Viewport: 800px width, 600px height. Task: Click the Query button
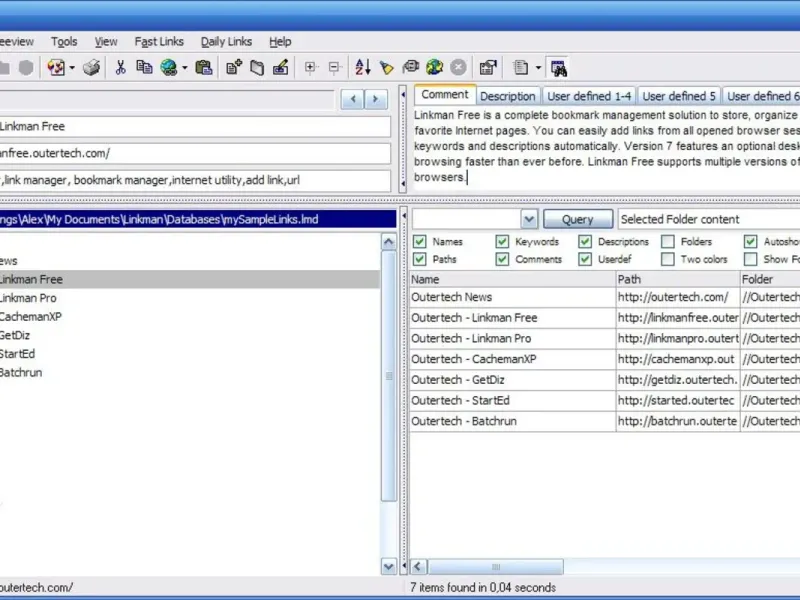pos(578,219)
